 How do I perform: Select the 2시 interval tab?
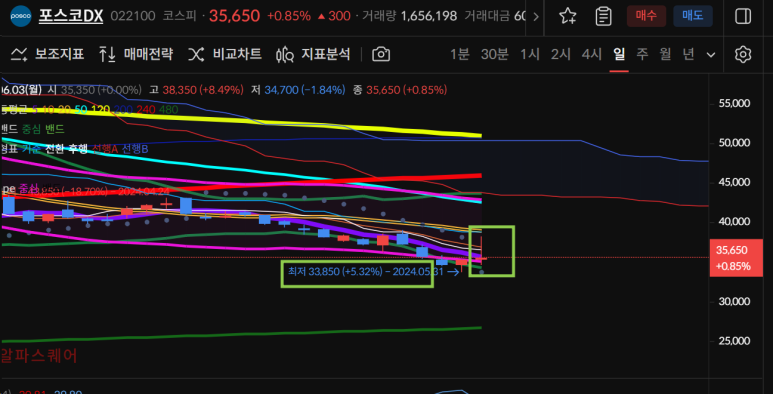click(561, 54)
